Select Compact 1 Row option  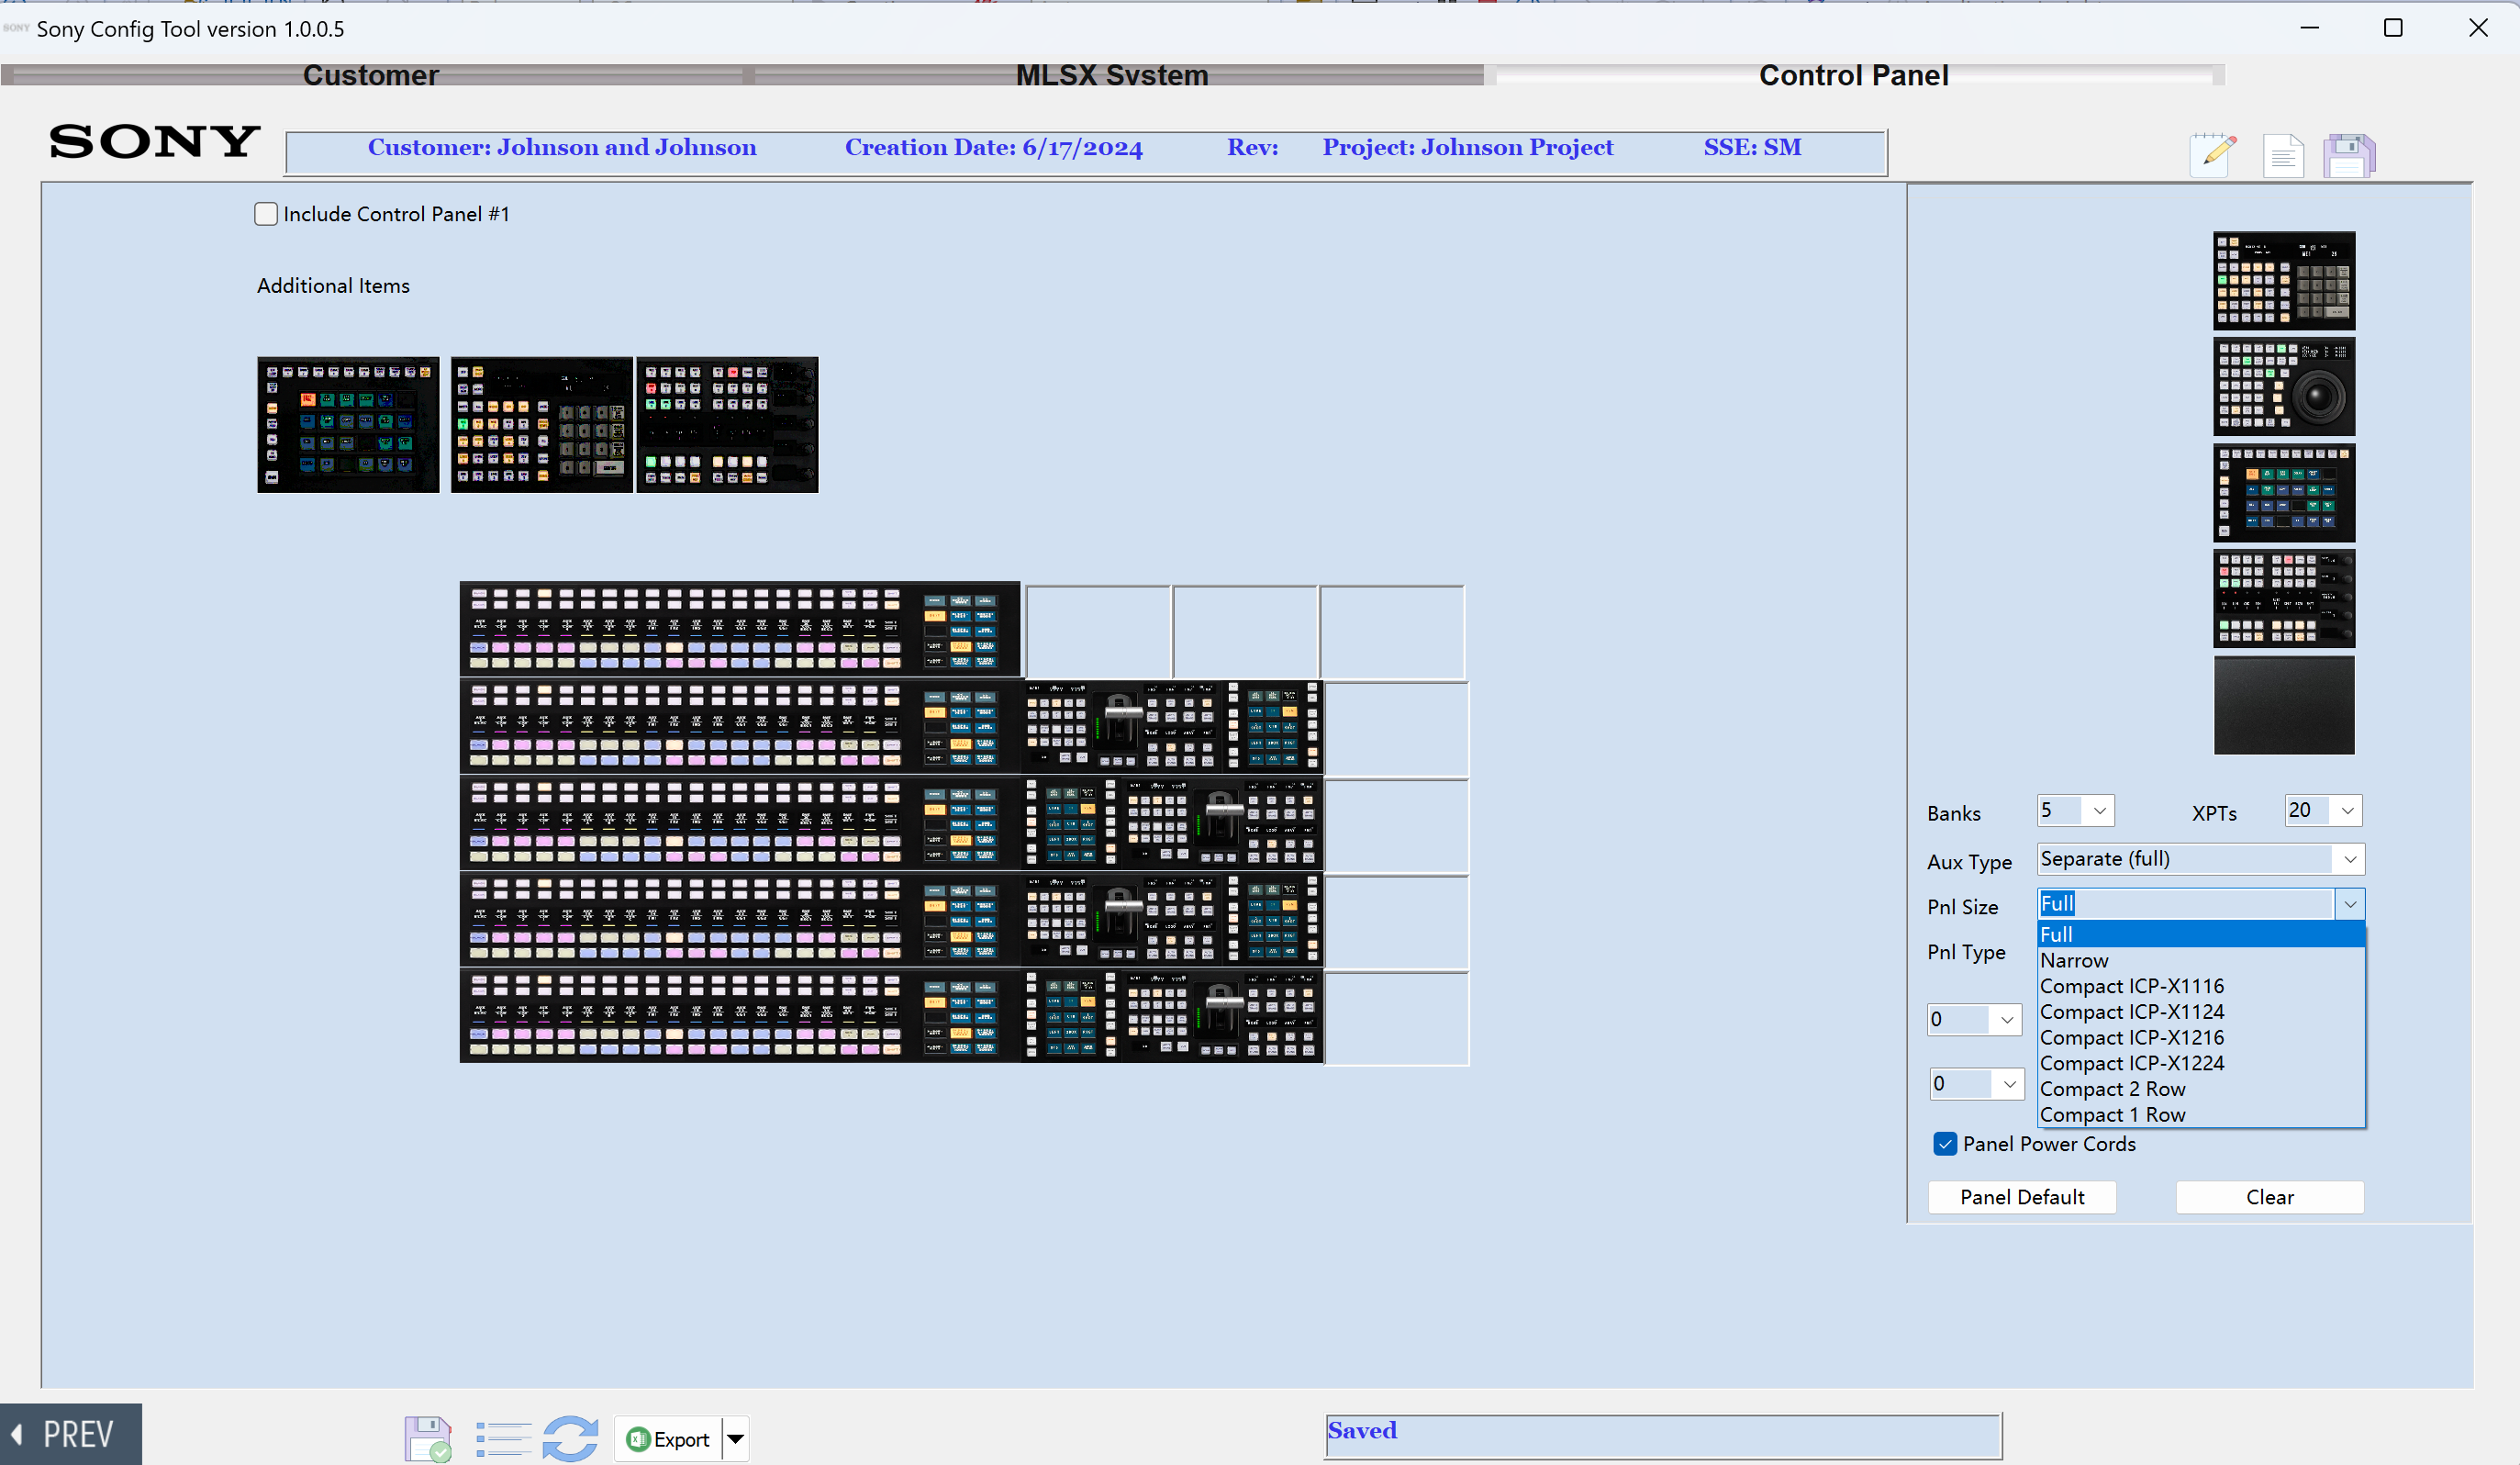click(x=2201, y=1115)
